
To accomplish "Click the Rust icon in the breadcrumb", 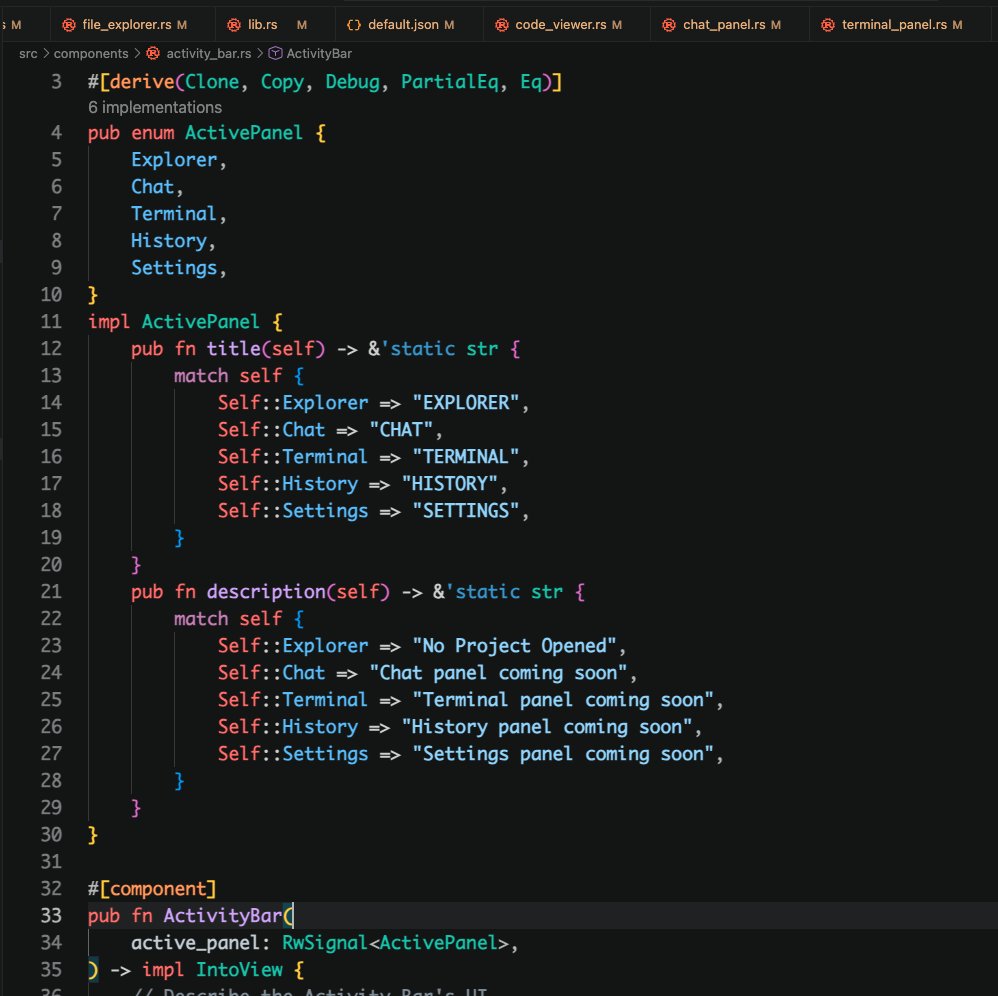I will (153, 53).
